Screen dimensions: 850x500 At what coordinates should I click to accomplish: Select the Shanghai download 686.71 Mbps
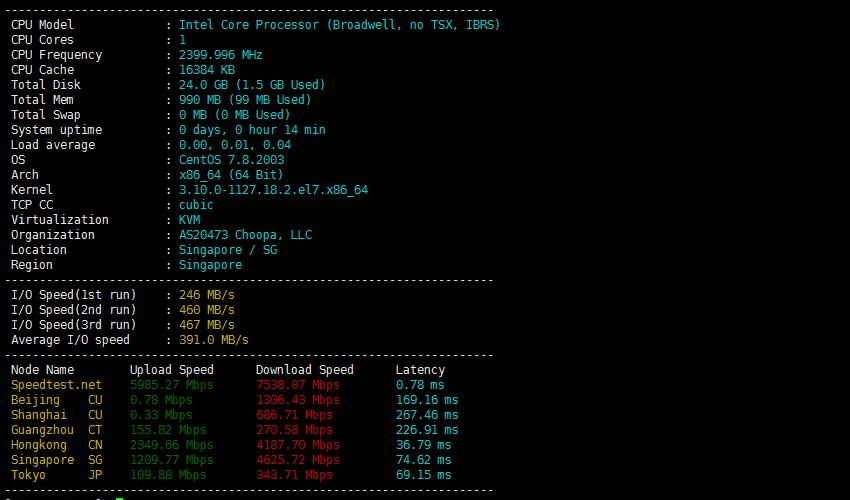tap(294, 415)
